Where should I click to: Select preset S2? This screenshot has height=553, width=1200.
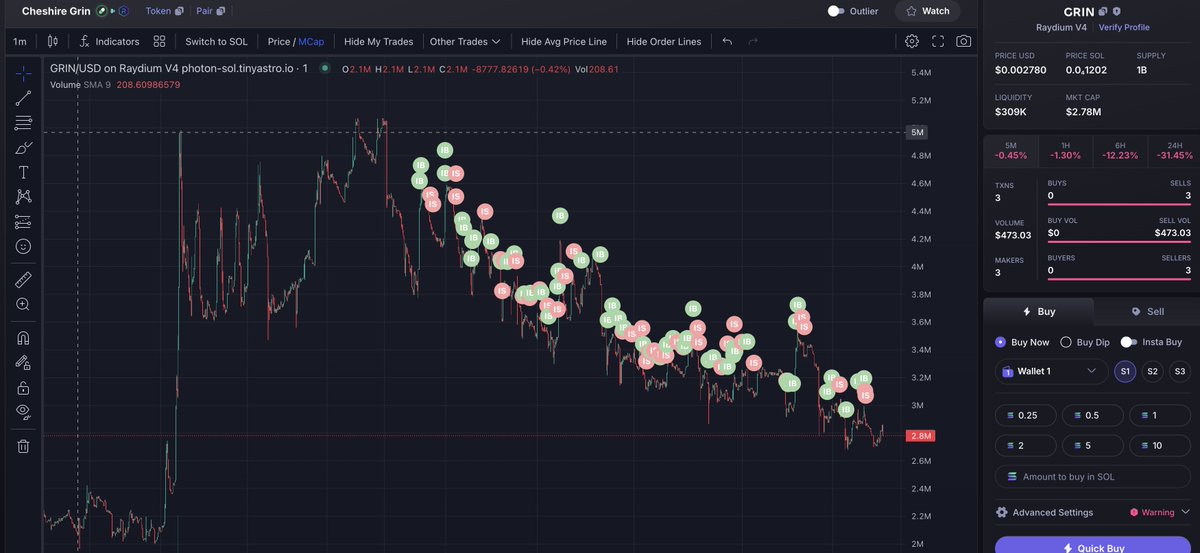pyautogui.click(x=1153, y=371)
